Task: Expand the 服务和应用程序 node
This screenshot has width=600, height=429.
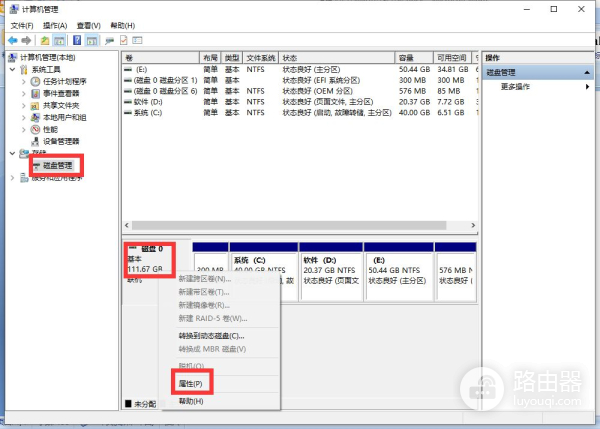Action: point(12,178)
